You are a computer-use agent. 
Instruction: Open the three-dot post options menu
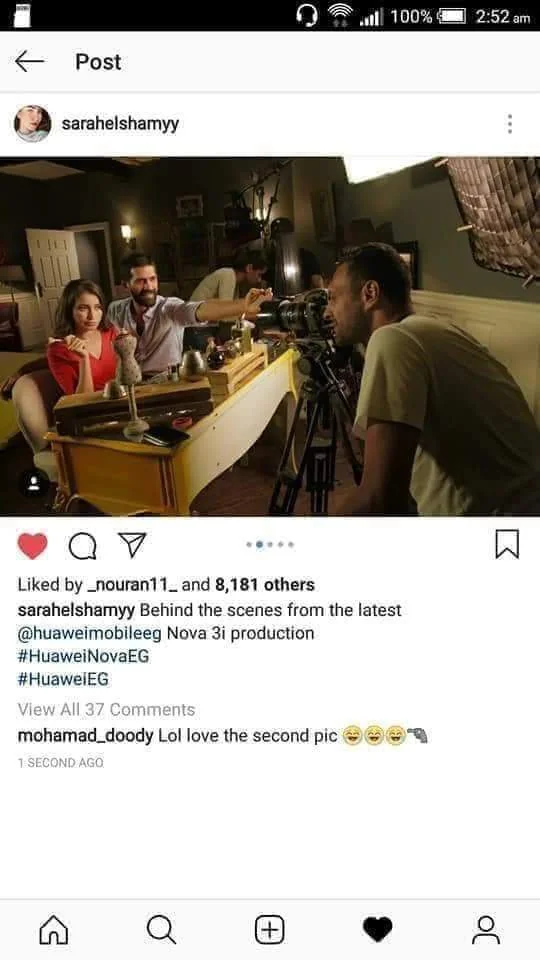click(509, 124)
